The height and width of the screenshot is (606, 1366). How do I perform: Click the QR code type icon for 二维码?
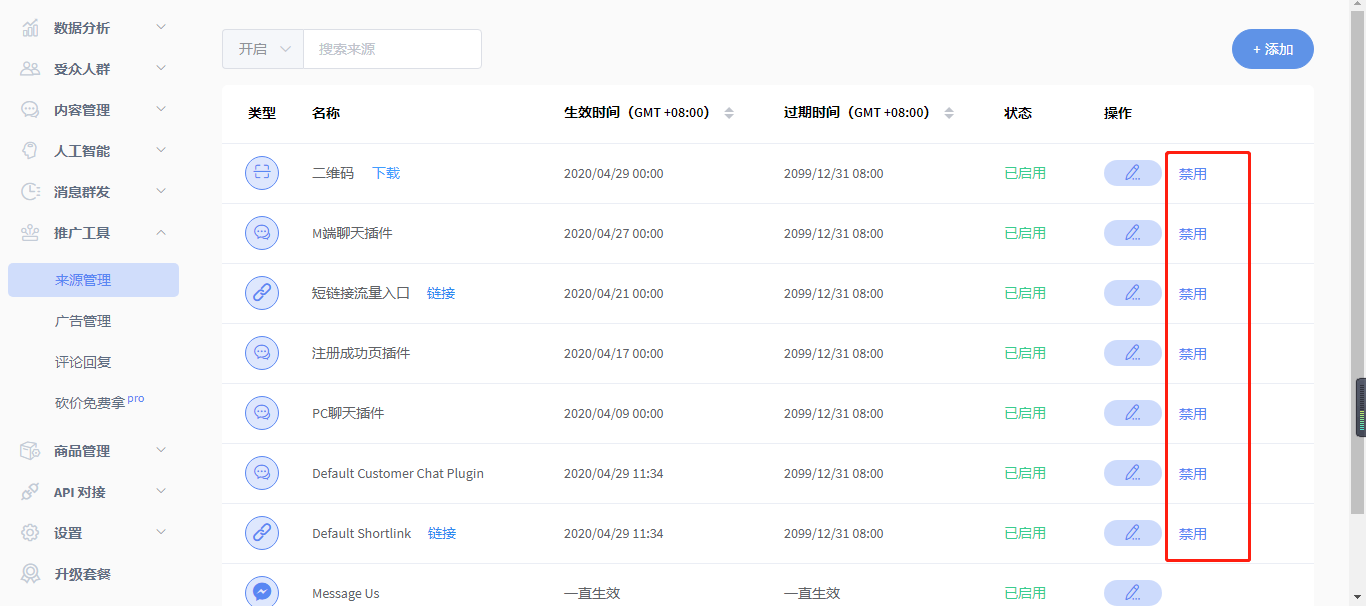[x=262, y=173]
